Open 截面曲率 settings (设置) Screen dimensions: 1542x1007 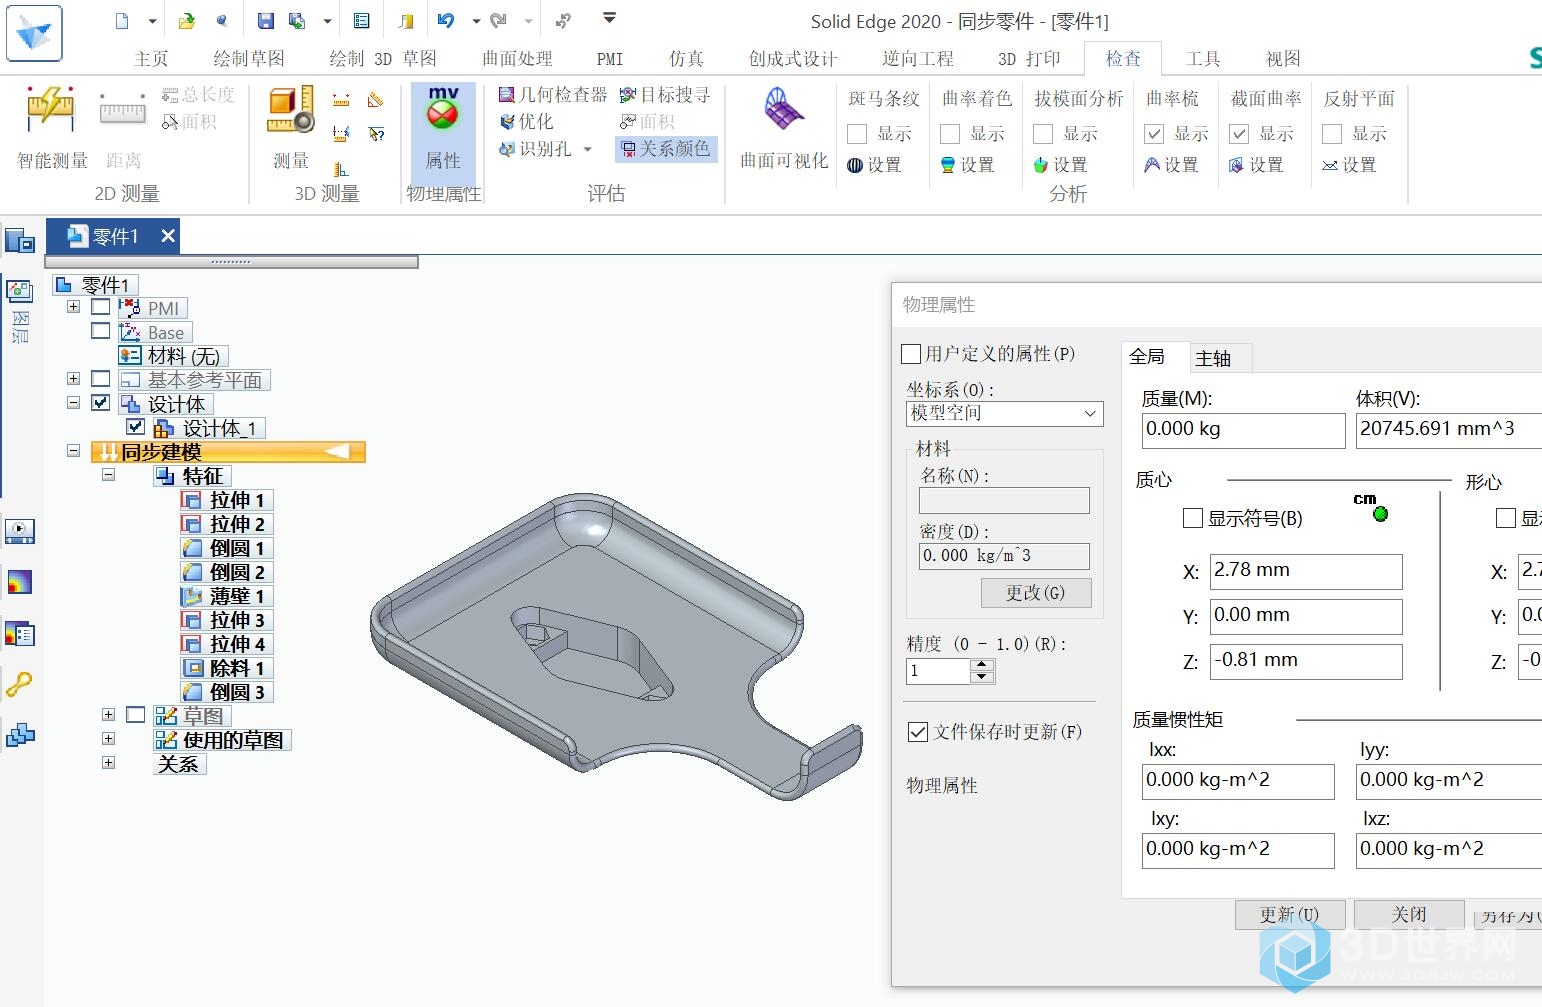point(1256,165)
